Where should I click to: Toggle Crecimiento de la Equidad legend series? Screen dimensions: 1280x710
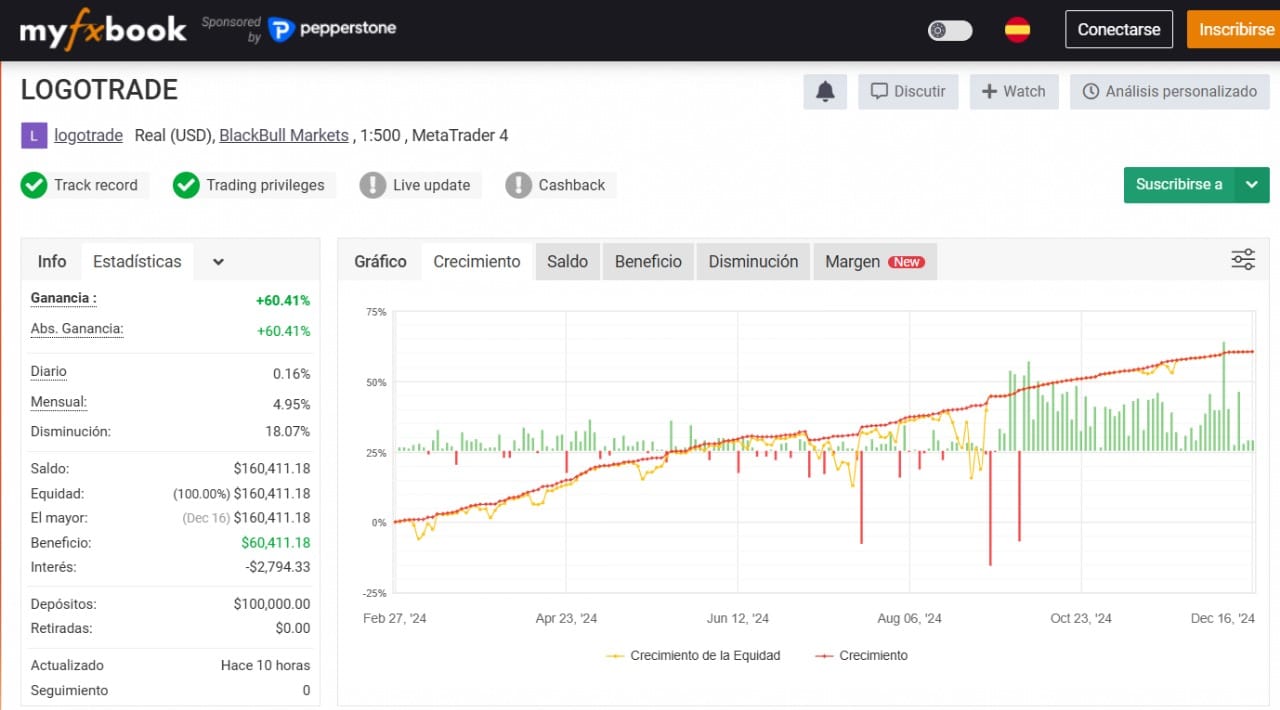tap(693, 656)
